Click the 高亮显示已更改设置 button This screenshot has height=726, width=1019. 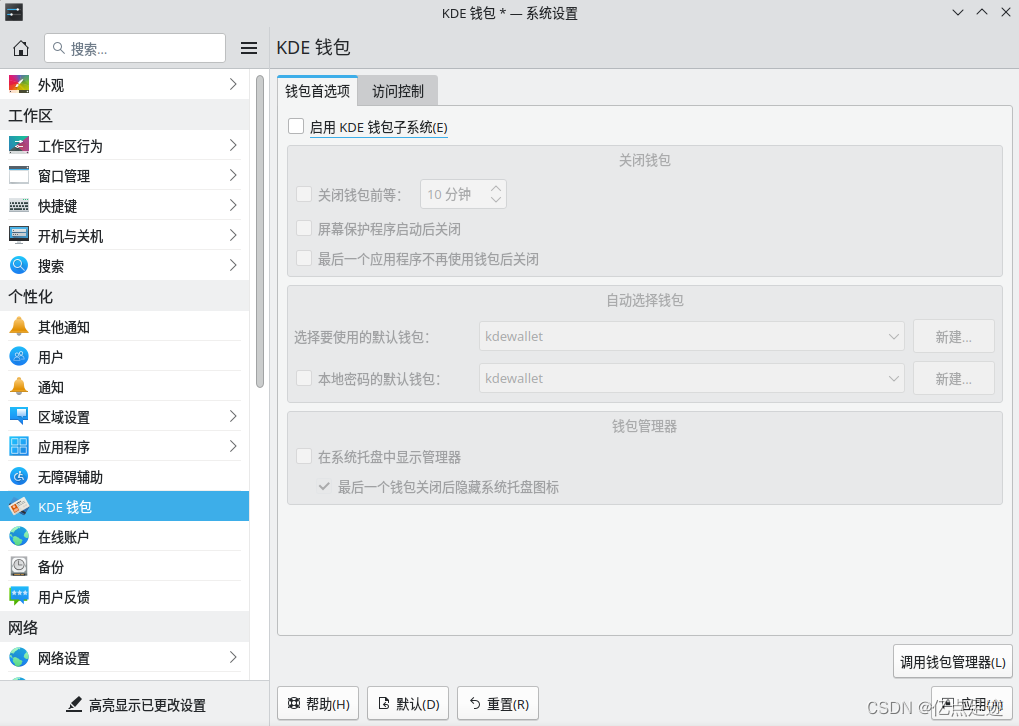(x=135, y=705)
